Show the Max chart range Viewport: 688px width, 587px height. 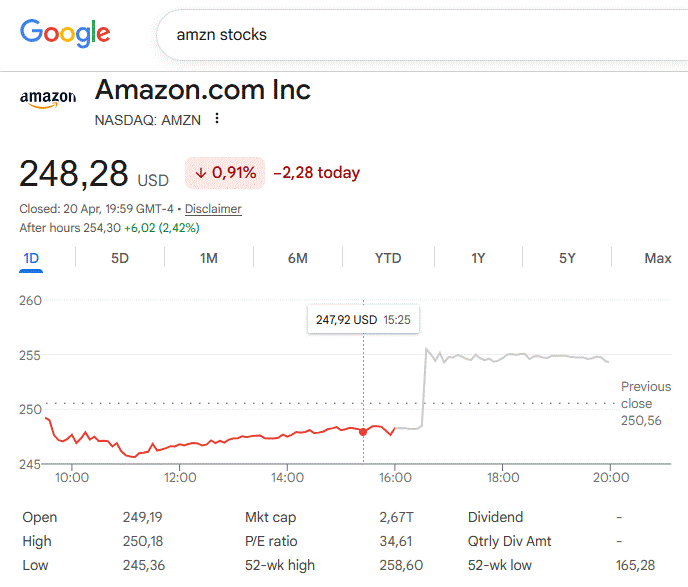pyautogui.click(x=657, y=258)
